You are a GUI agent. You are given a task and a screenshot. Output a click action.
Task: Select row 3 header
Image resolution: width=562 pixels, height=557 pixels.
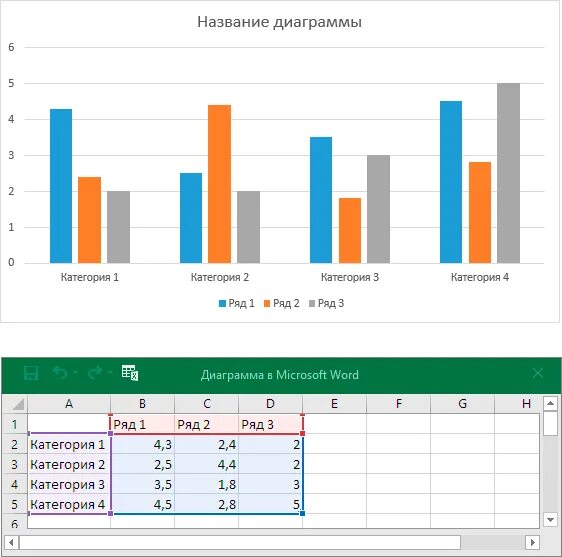(x=15, y=464)
